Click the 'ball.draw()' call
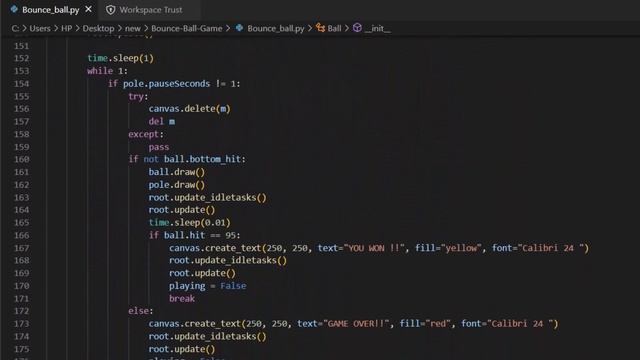This screenshot has width=640, height=360. click(x=177, y=172)
